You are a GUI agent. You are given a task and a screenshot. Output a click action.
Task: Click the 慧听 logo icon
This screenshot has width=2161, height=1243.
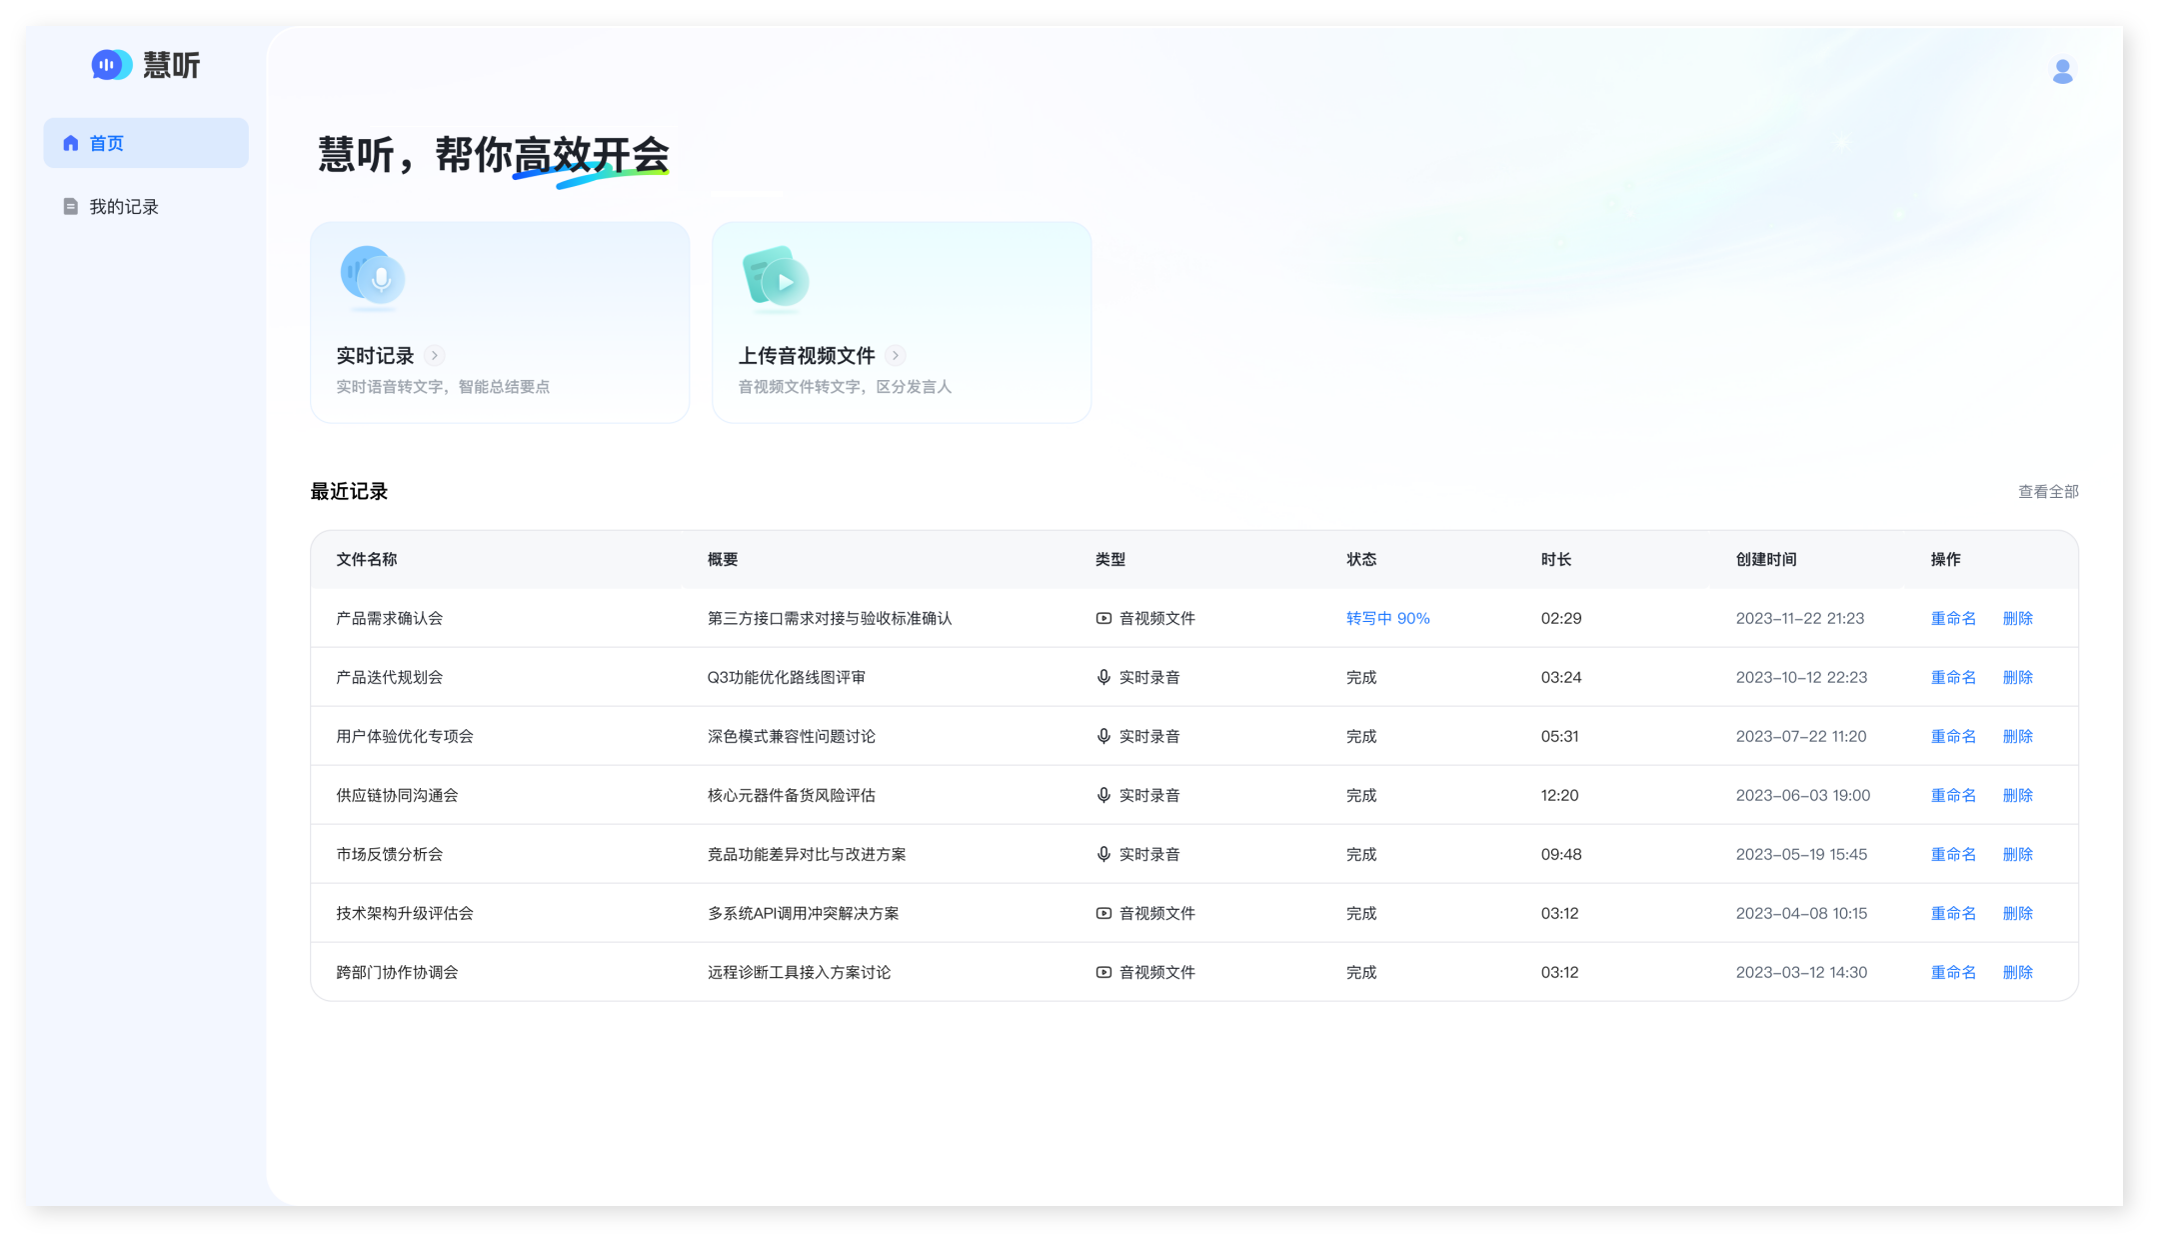tap(111, 65)
